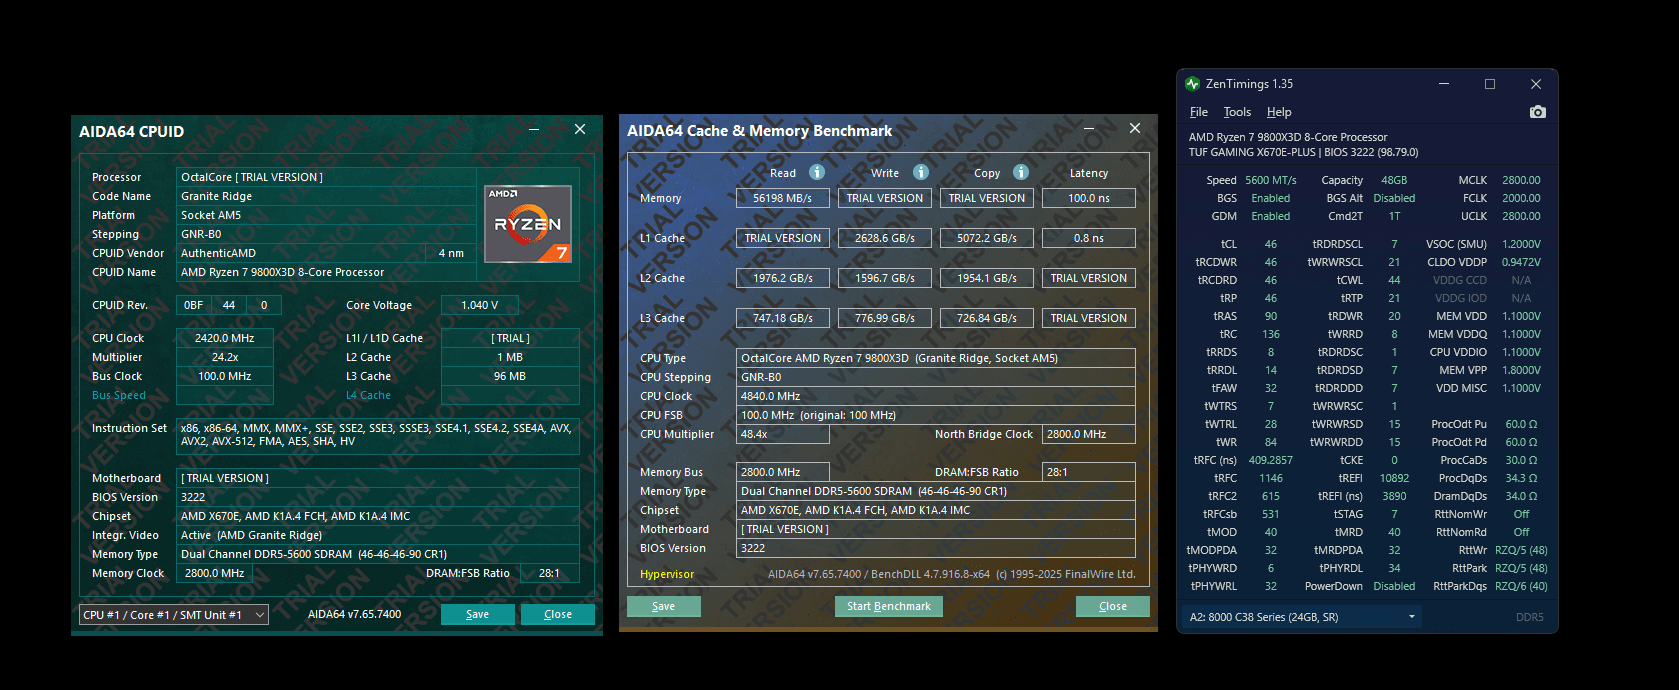Minimize the ZenTimings window
Viewport: 1679px width, 690px height.
pos(1444,84)
